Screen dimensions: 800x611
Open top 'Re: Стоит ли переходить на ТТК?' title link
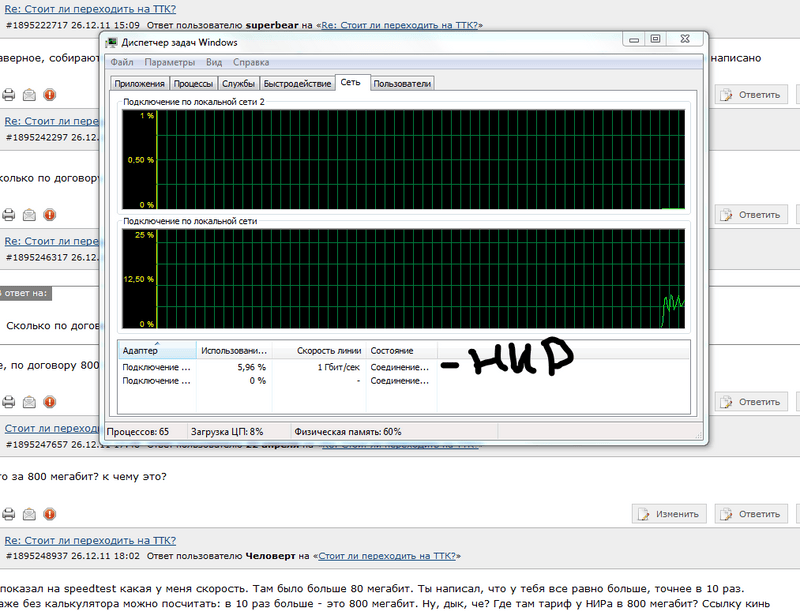tap(90, 9)
